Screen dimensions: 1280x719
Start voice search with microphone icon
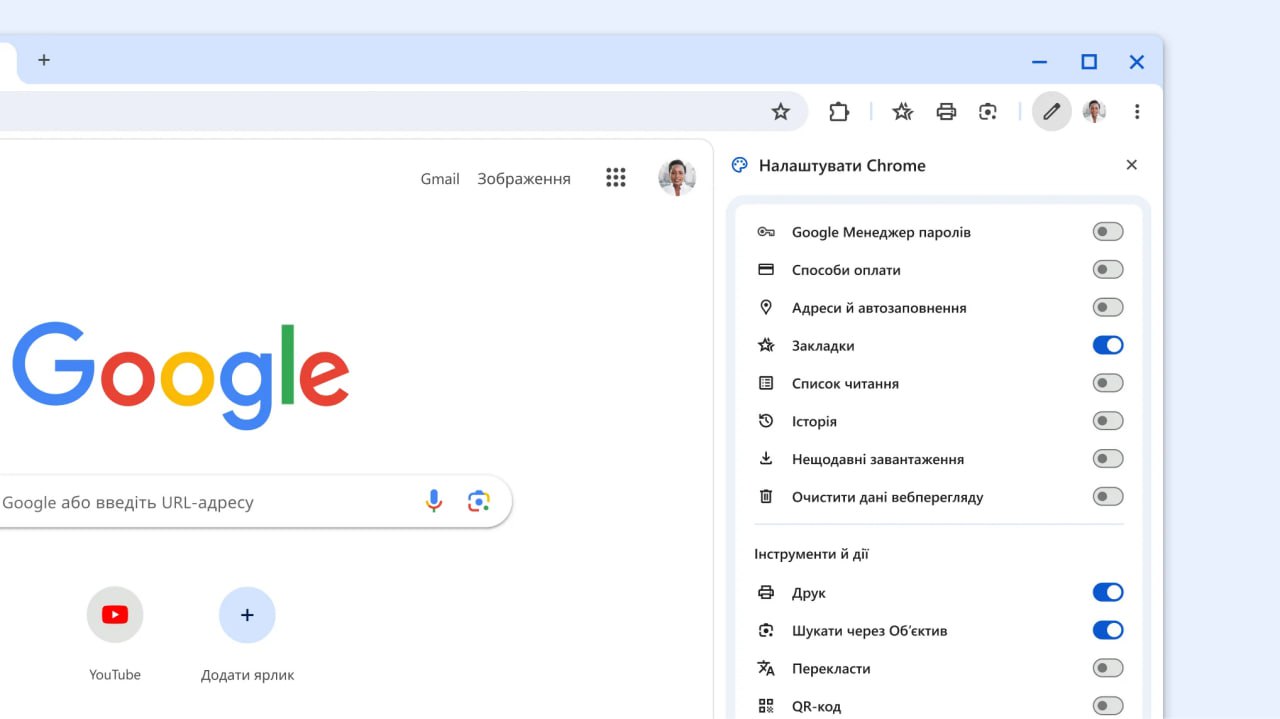click(434, 501)
